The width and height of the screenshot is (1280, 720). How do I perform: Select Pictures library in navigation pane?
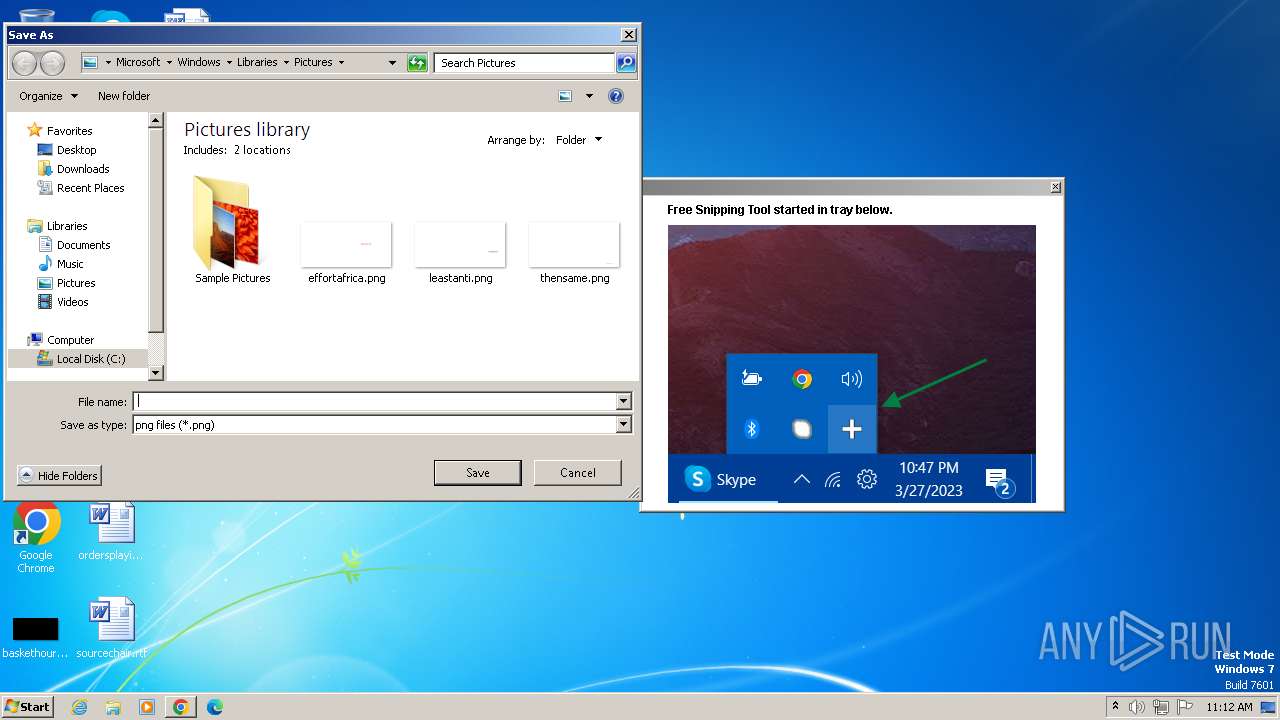point(76,283)
